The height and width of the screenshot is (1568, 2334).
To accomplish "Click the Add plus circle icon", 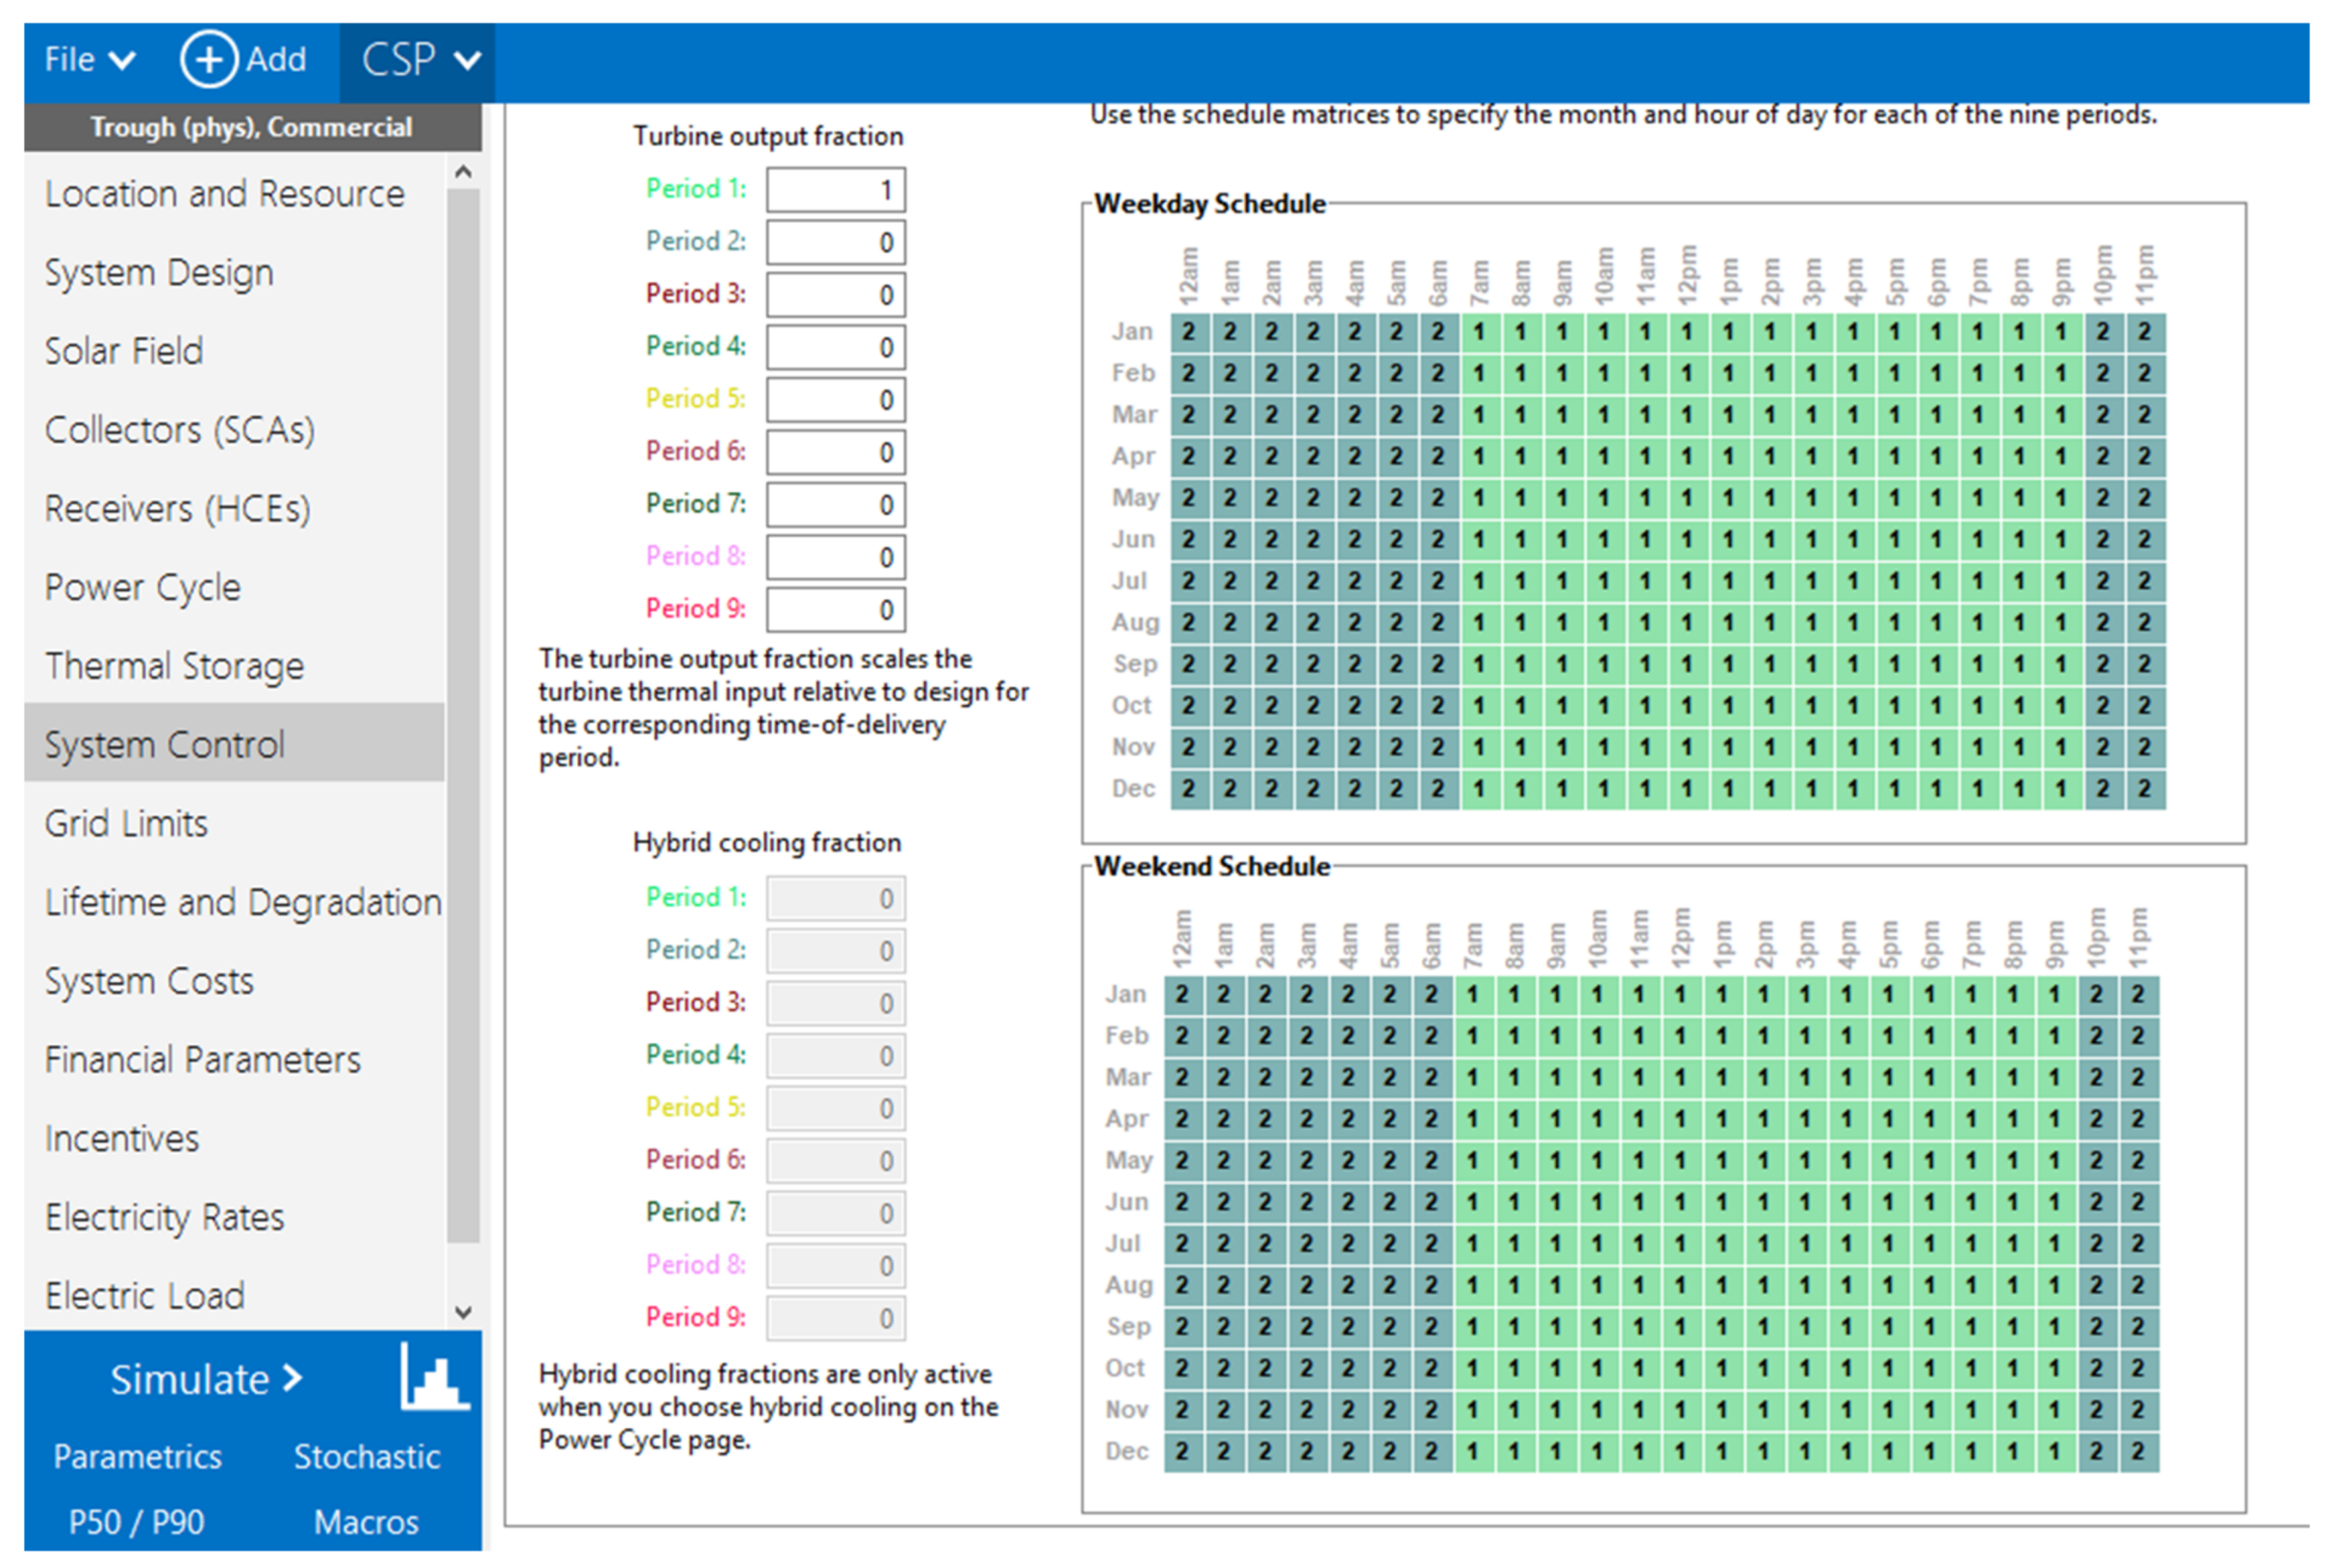I will pos(208,60).
